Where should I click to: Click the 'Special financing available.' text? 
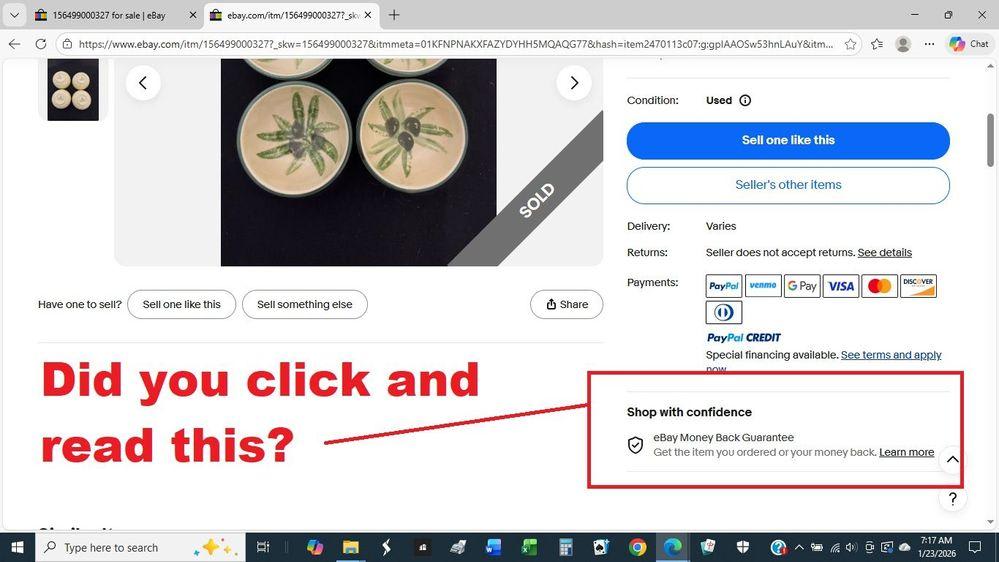click(772, 355)
